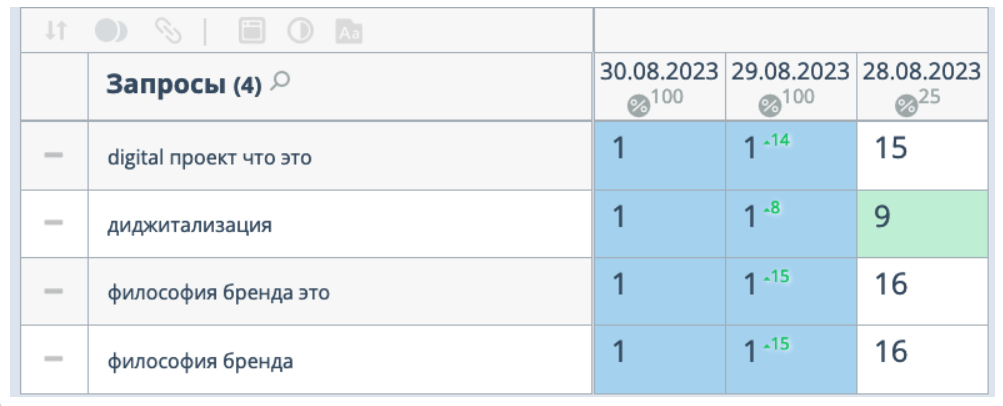Click the percent icon under 30.08.2023
Screen dimensions: 1003x406
[x=638, y=106]
